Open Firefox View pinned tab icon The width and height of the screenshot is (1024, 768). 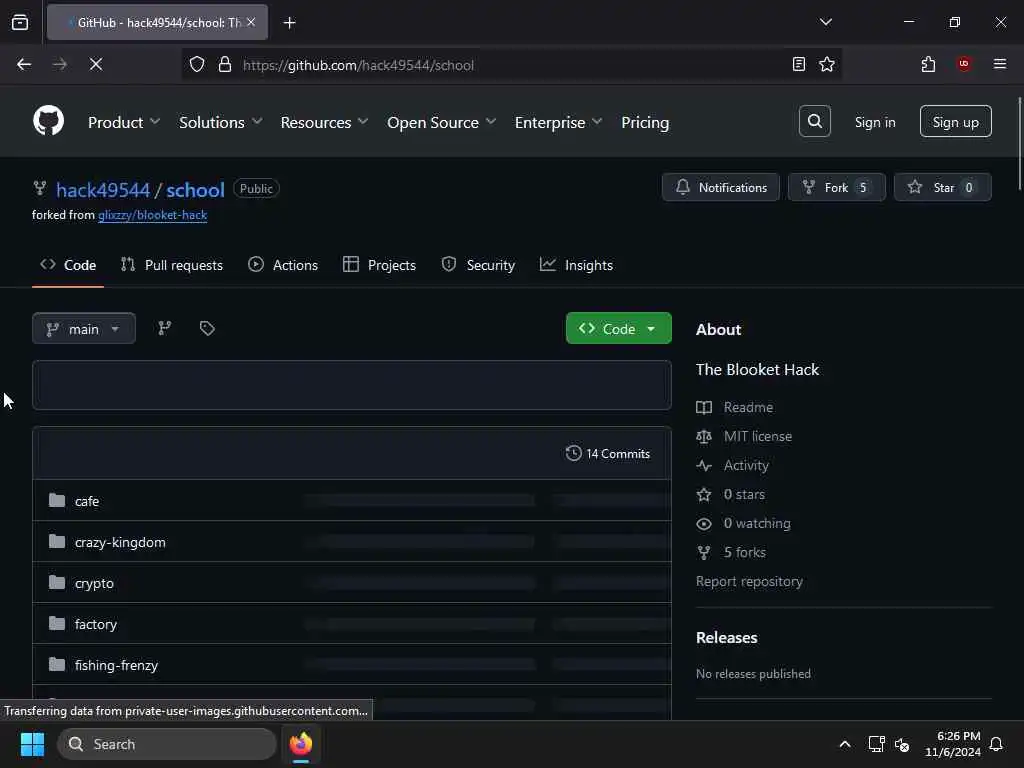(20, 22)
